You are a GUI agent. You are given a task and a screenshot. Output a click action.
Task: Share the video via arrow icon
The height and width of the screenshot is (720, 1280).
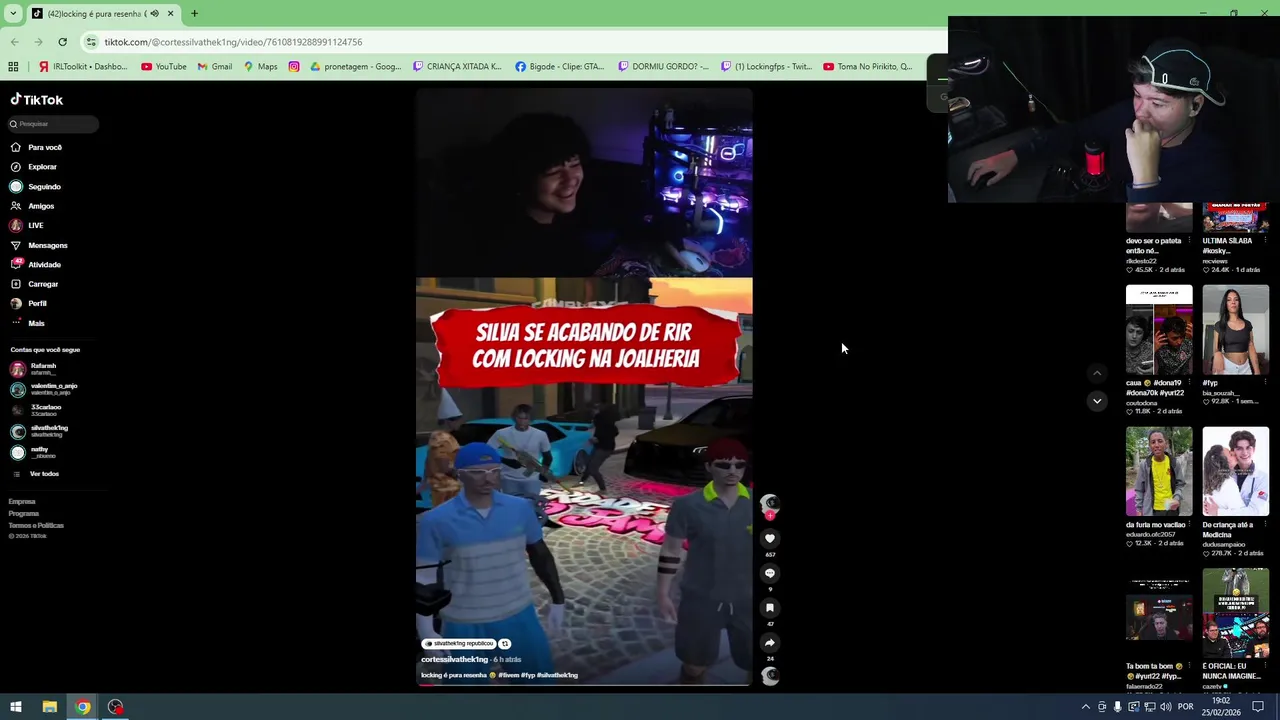tap(770, 643)
